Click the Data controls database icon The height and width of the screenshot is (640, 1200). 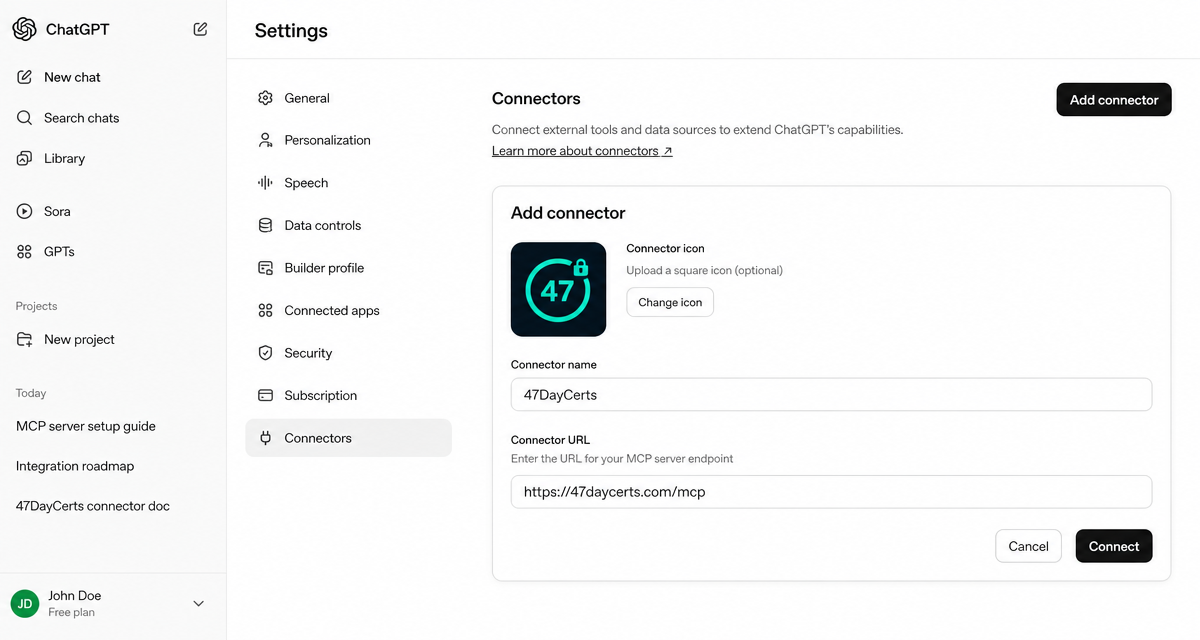(x=265, y=225)
